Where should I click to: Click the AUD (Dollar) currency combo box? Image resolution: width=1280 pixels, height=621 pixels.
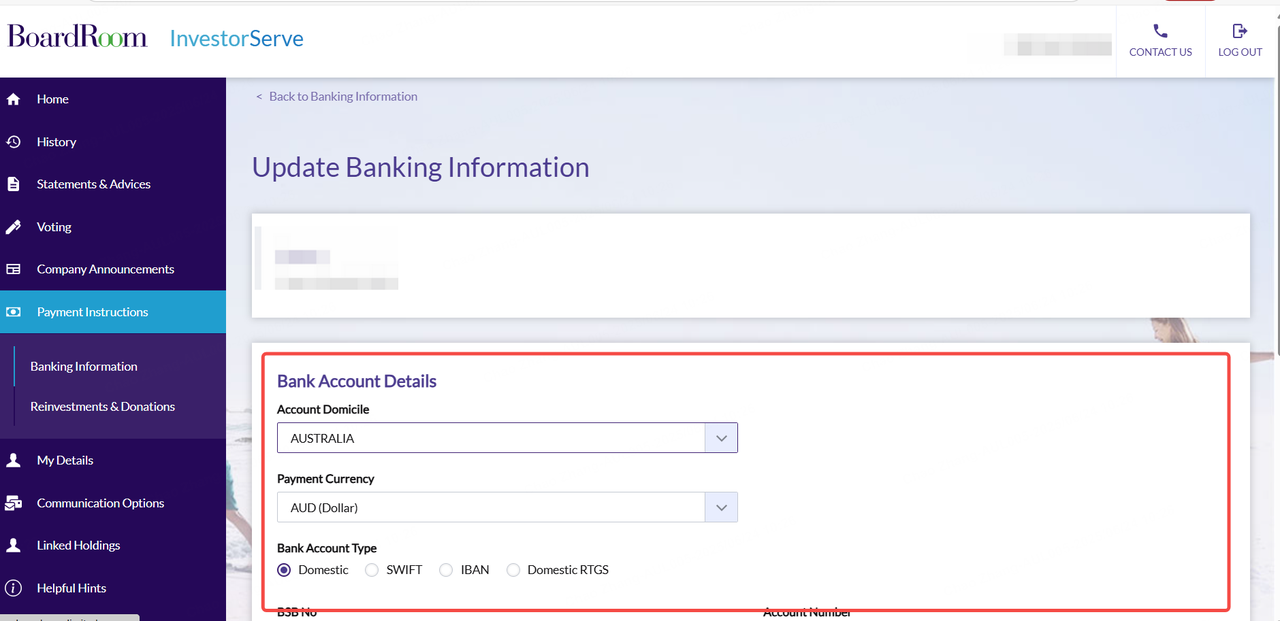pos(507,507)
